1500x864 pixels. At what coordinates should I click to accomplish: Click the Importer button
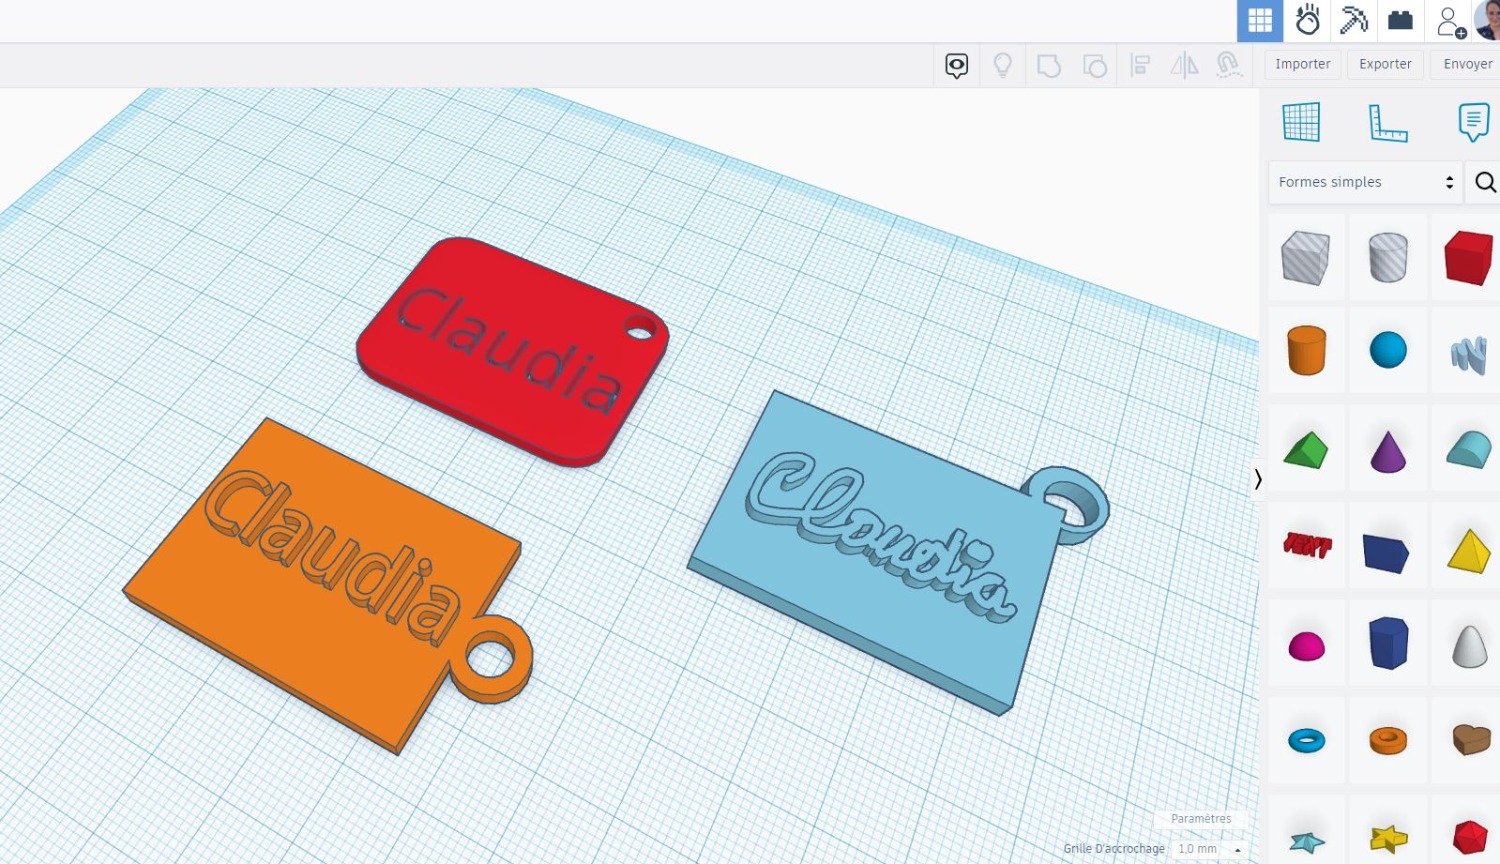(1302, 64)
